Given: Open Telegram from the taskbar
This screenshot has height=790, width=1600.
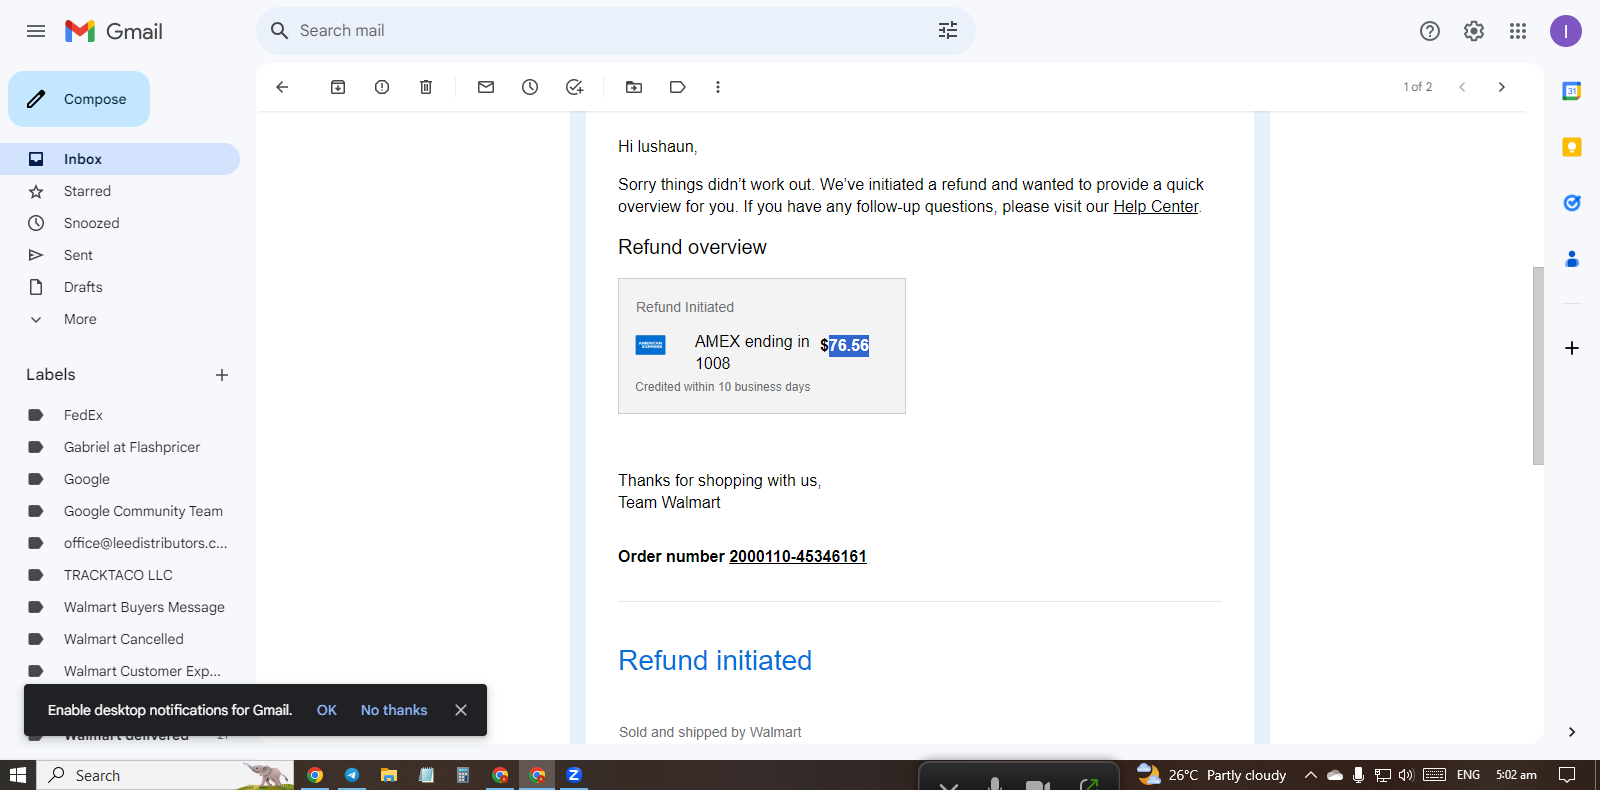Looking at the screenshot, I should tap(352, 775).
